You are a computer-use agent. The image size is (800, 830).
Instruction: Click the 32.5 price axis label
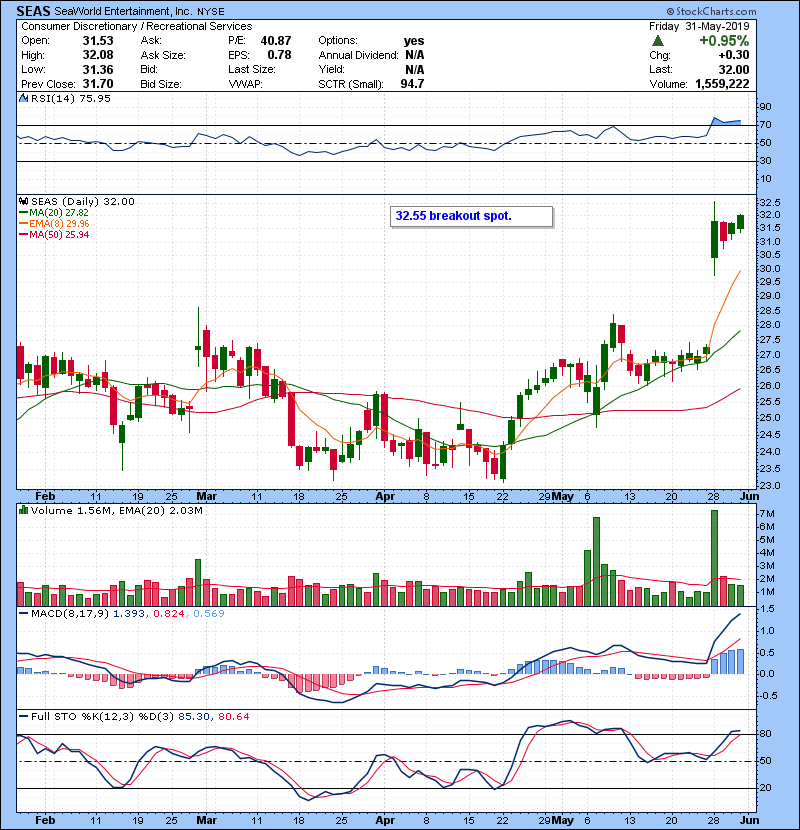click(769, 203)
